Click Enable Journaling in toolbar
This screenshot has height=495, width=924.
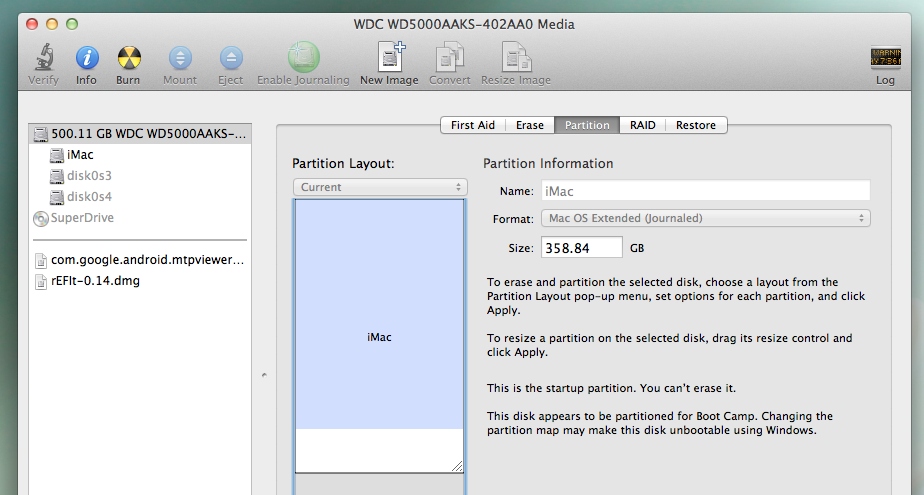click(303, 59)
